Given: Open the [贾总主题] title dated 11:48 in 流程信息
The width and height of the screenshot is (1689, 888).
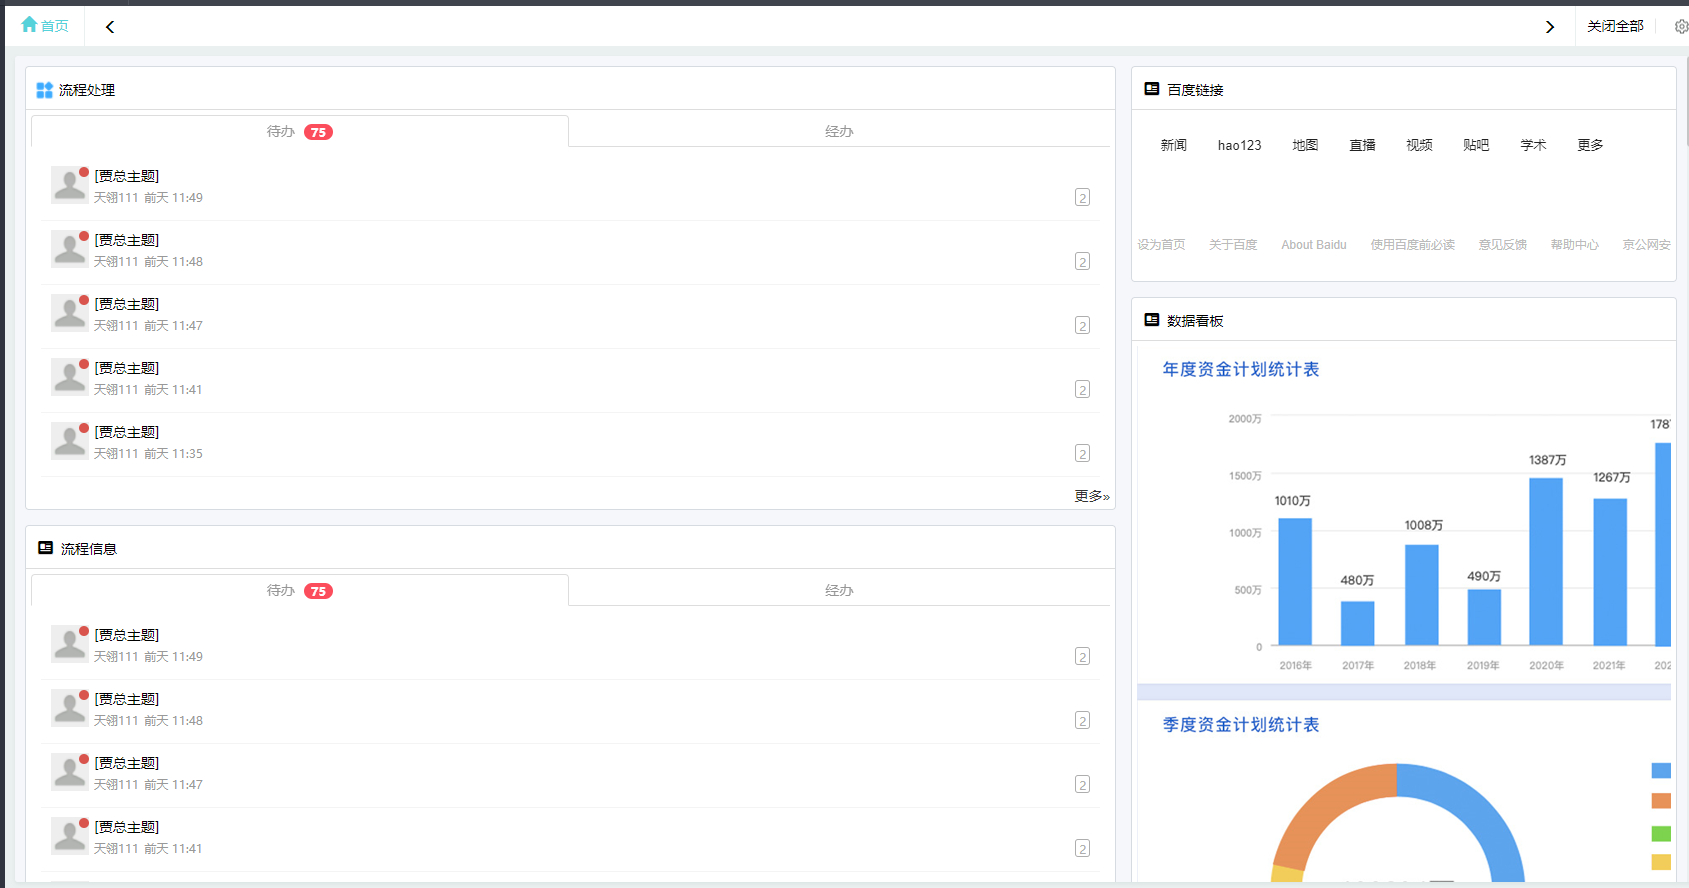Looking at the screenshot, I should pyautogui.click(x=127, y=699).
